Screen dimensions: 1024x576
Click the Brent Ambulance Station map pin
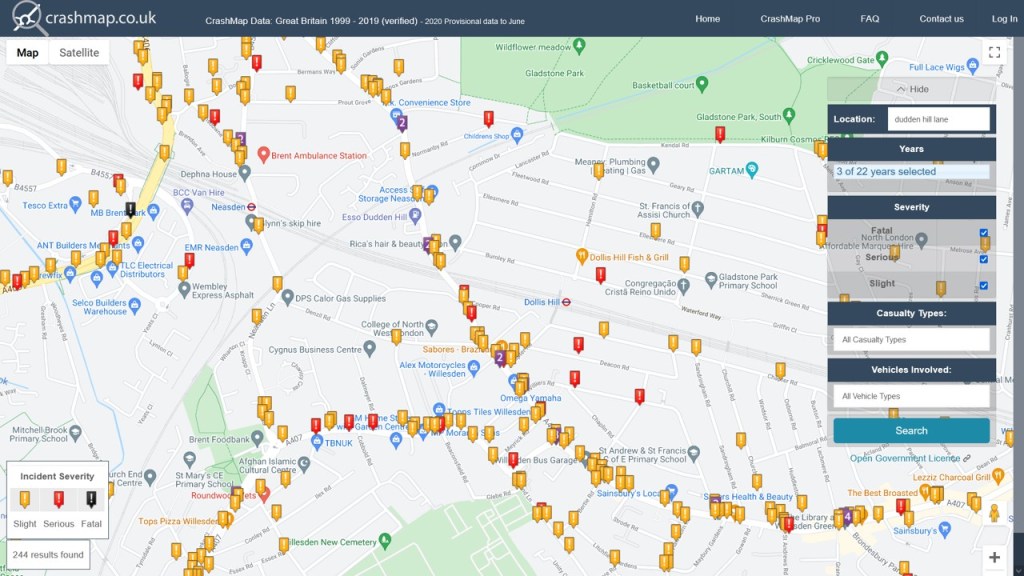264,155
